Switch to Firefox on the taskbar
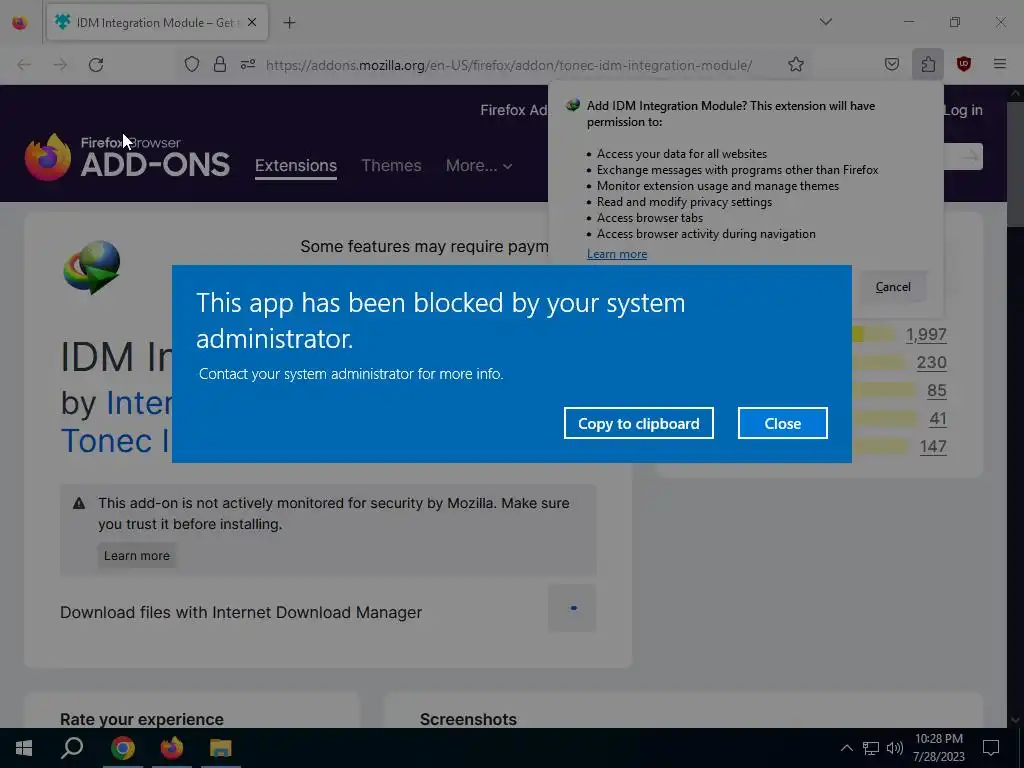 point(172,748)
